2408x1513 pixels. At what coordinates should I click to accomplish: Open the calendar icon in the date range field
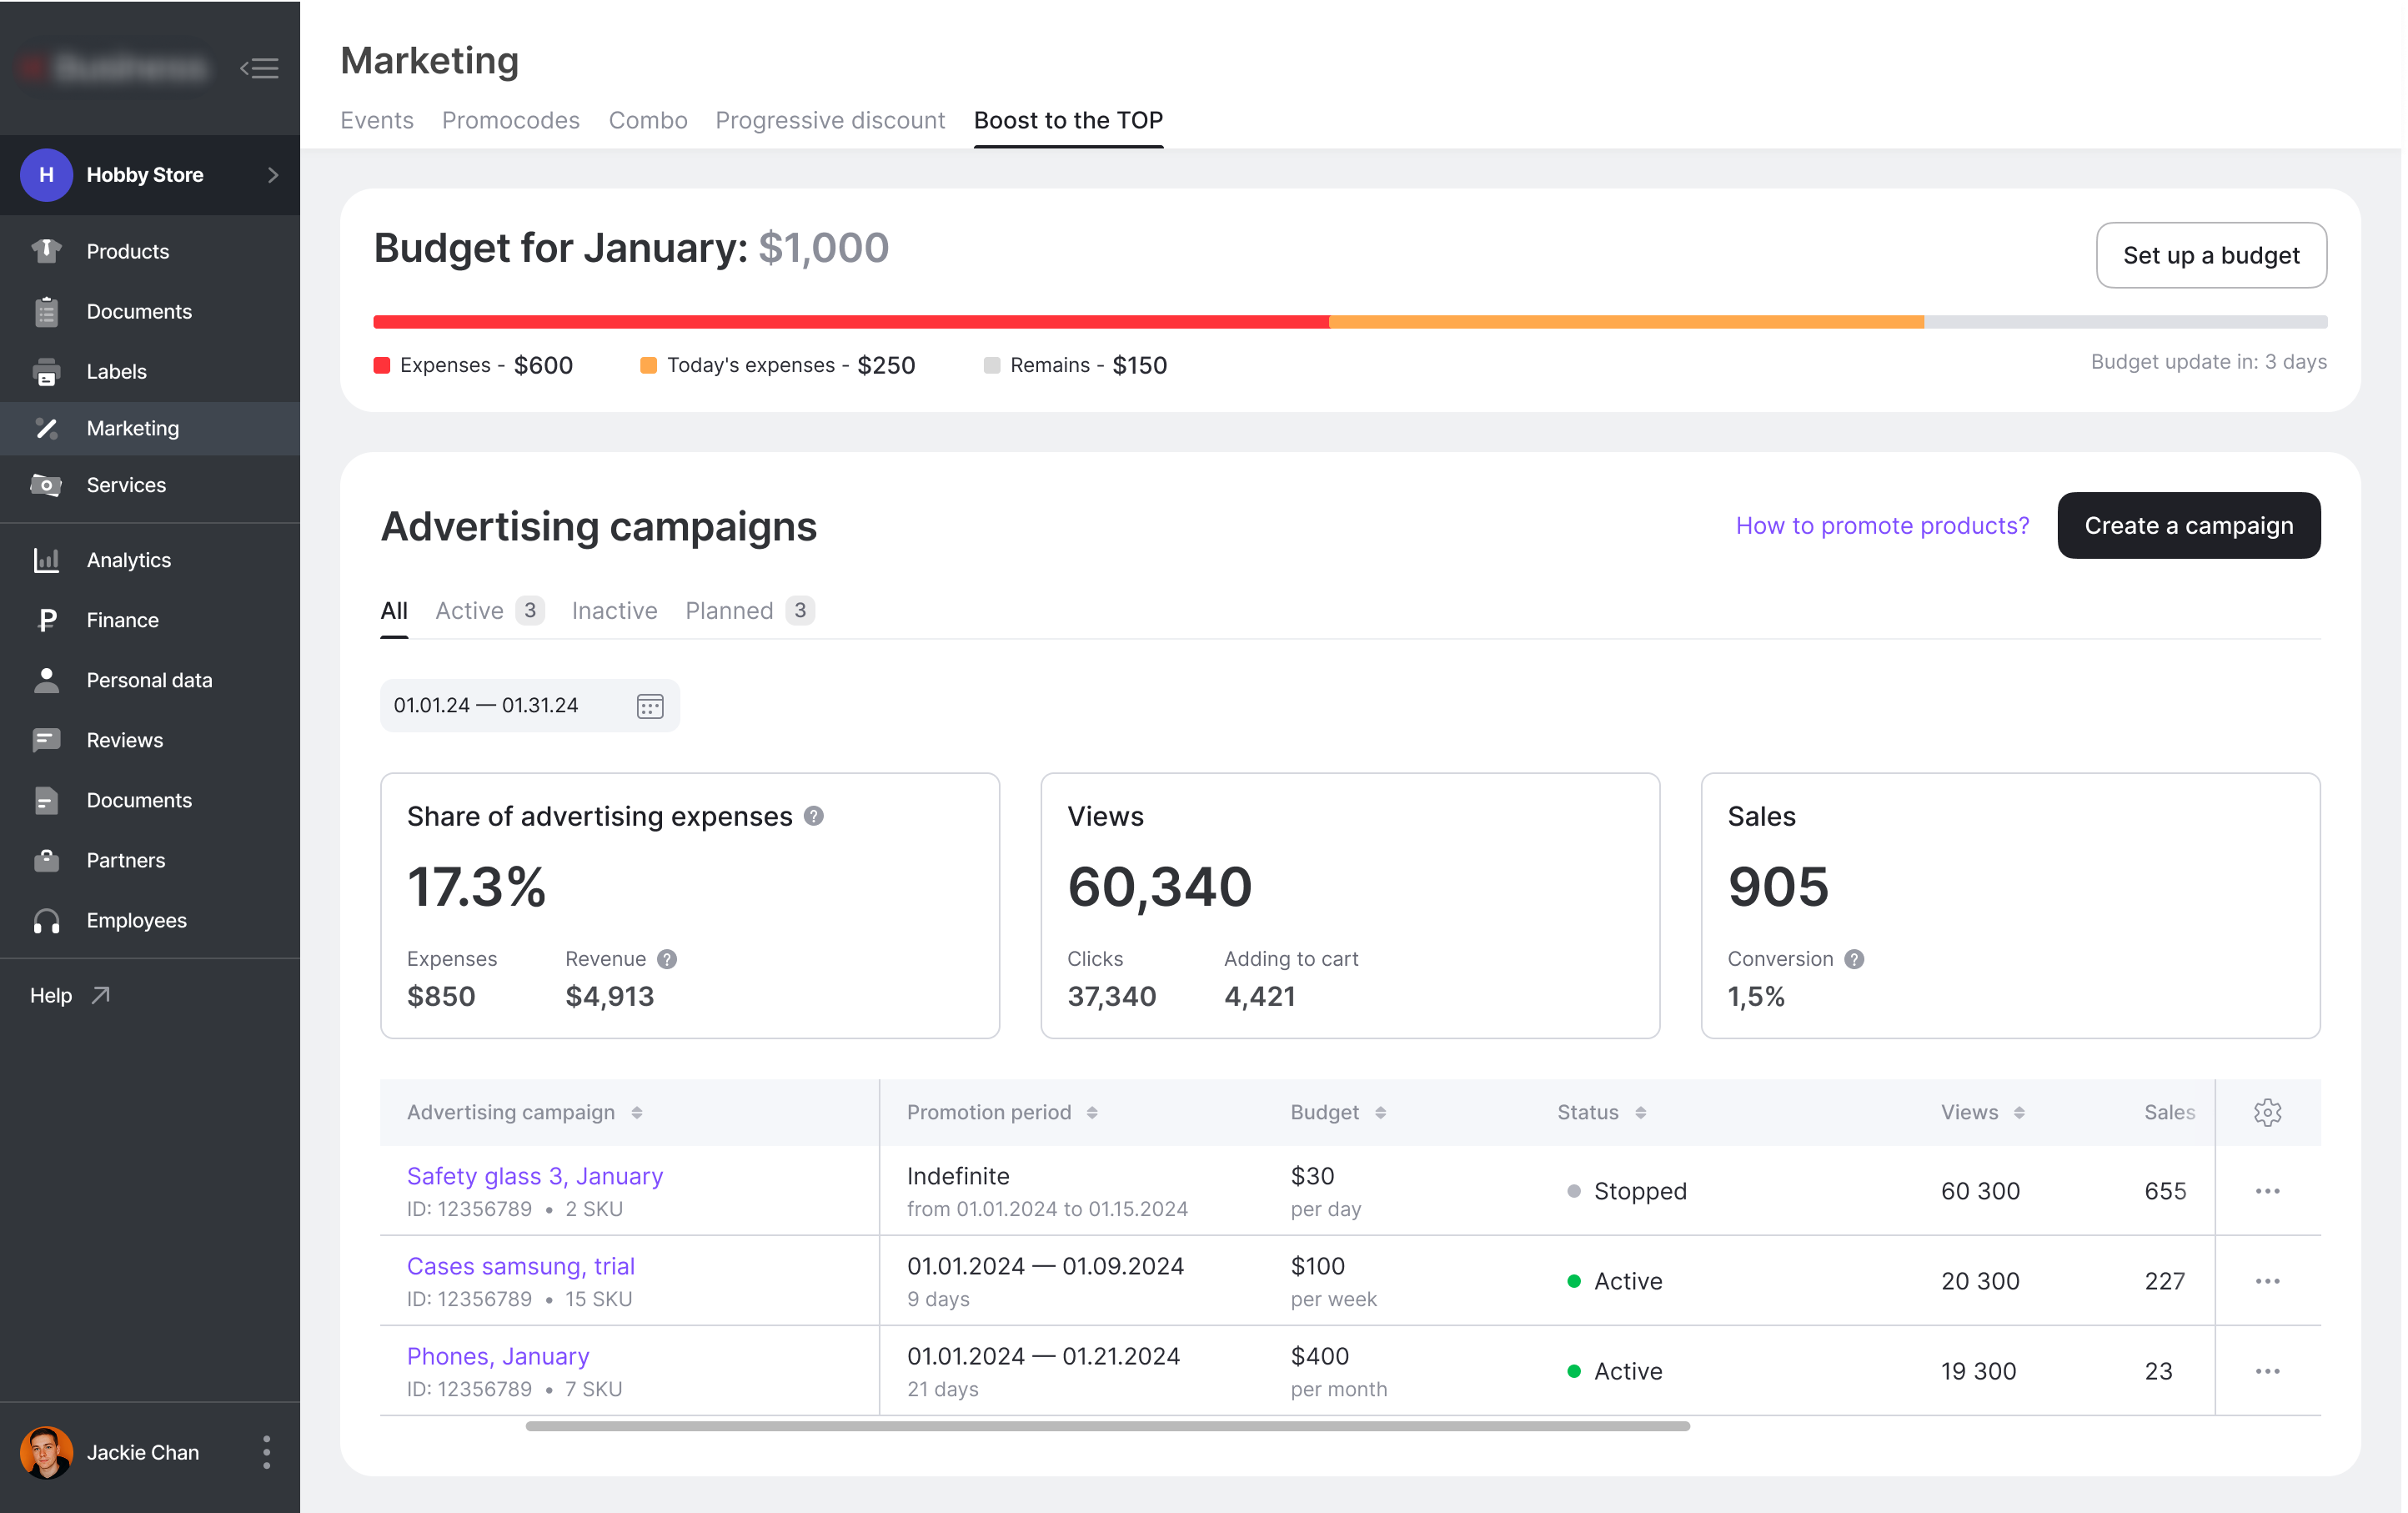tap(650, 706)
